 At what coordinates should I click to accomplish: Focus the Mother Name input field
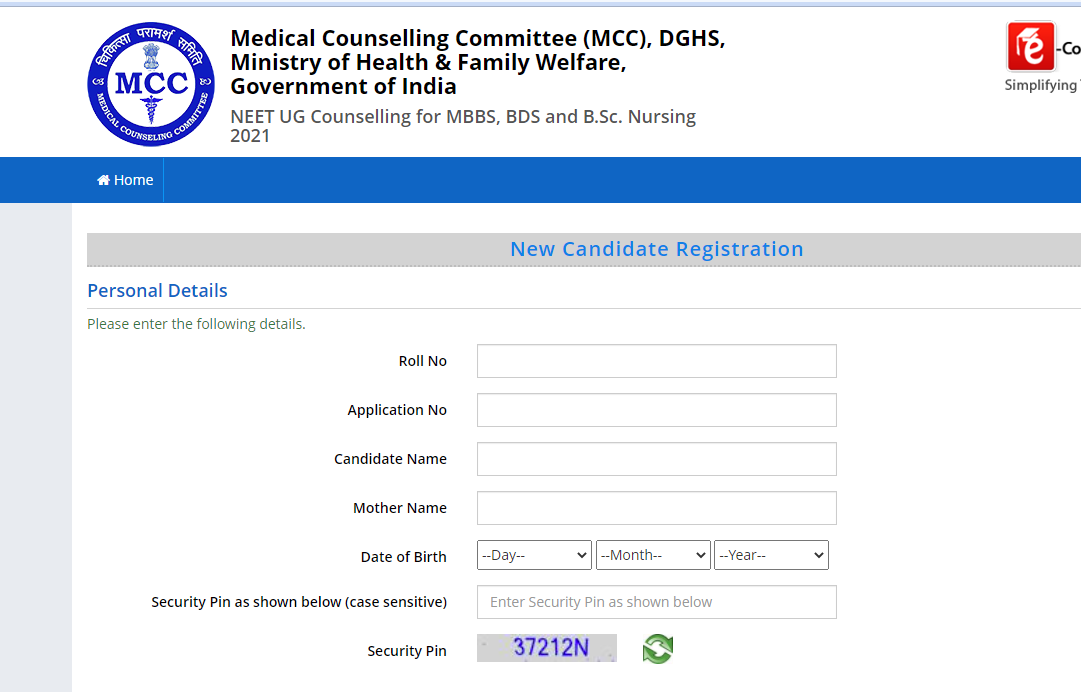[656, 508]
